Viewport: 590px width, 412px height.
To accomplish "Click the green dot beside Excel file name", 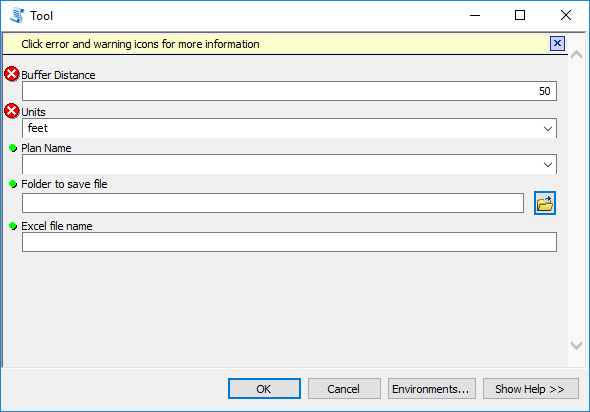I will tap(13, 226).
